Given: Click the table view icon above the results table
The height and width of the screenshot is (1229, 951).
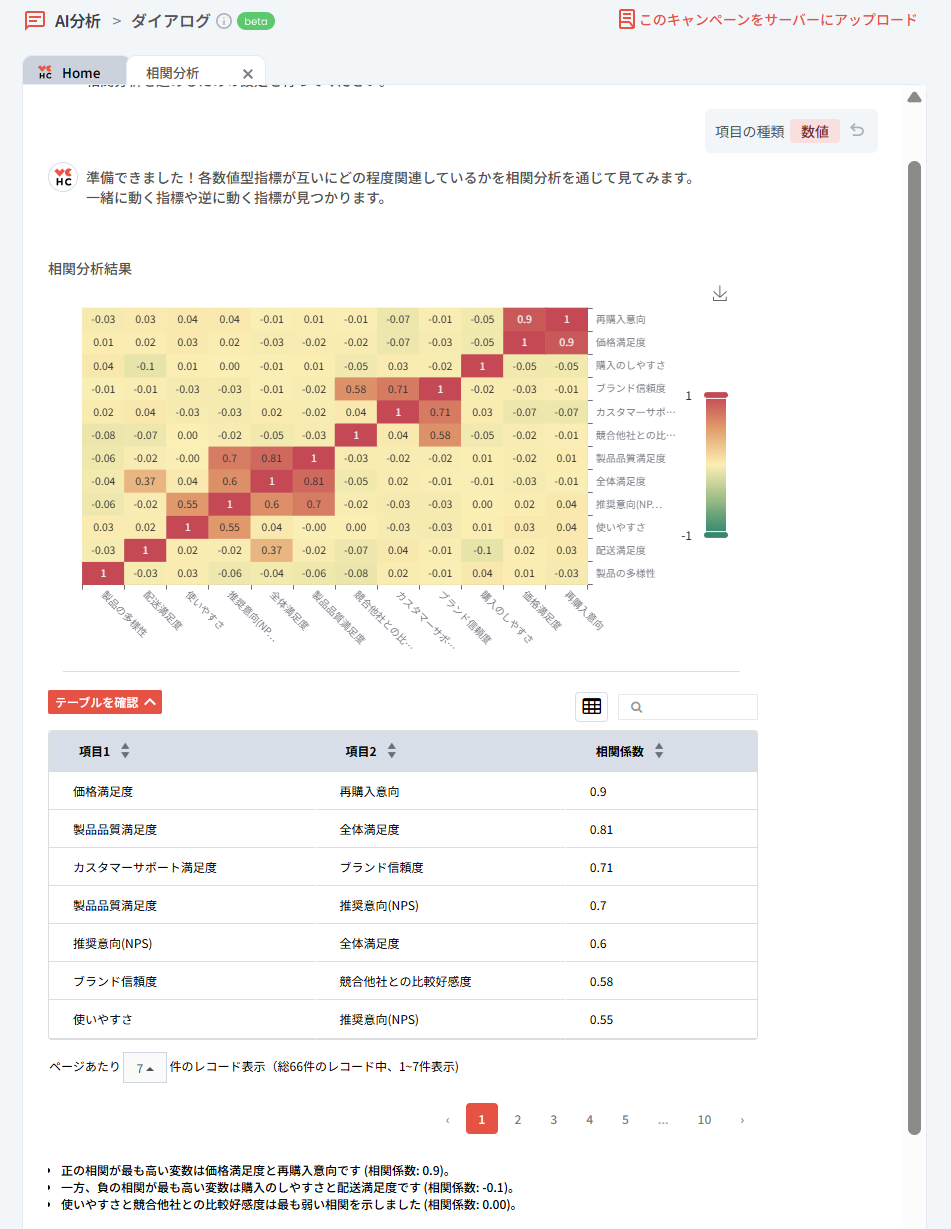Looking at the screenshot, I should [x=591, y=707].
